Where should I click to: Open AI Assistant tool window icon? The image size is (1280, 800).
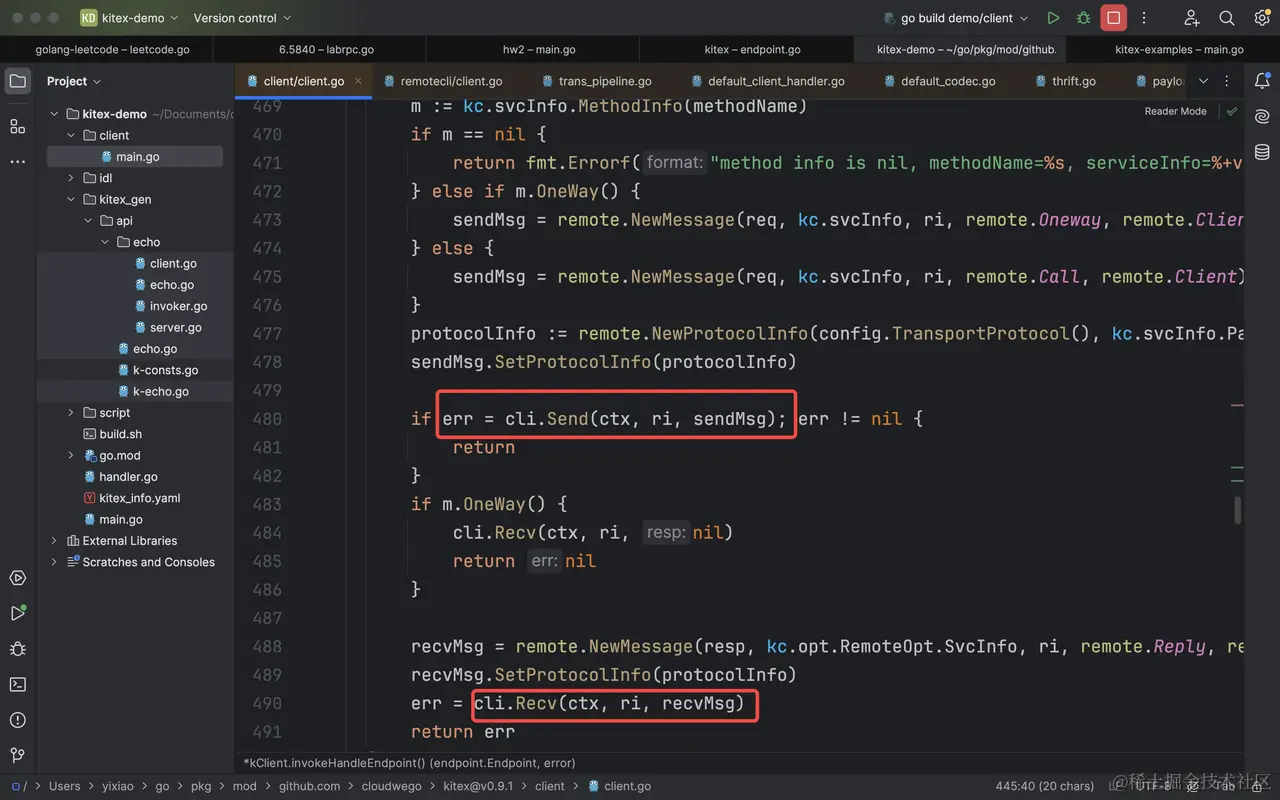[x=1262, y=117]
